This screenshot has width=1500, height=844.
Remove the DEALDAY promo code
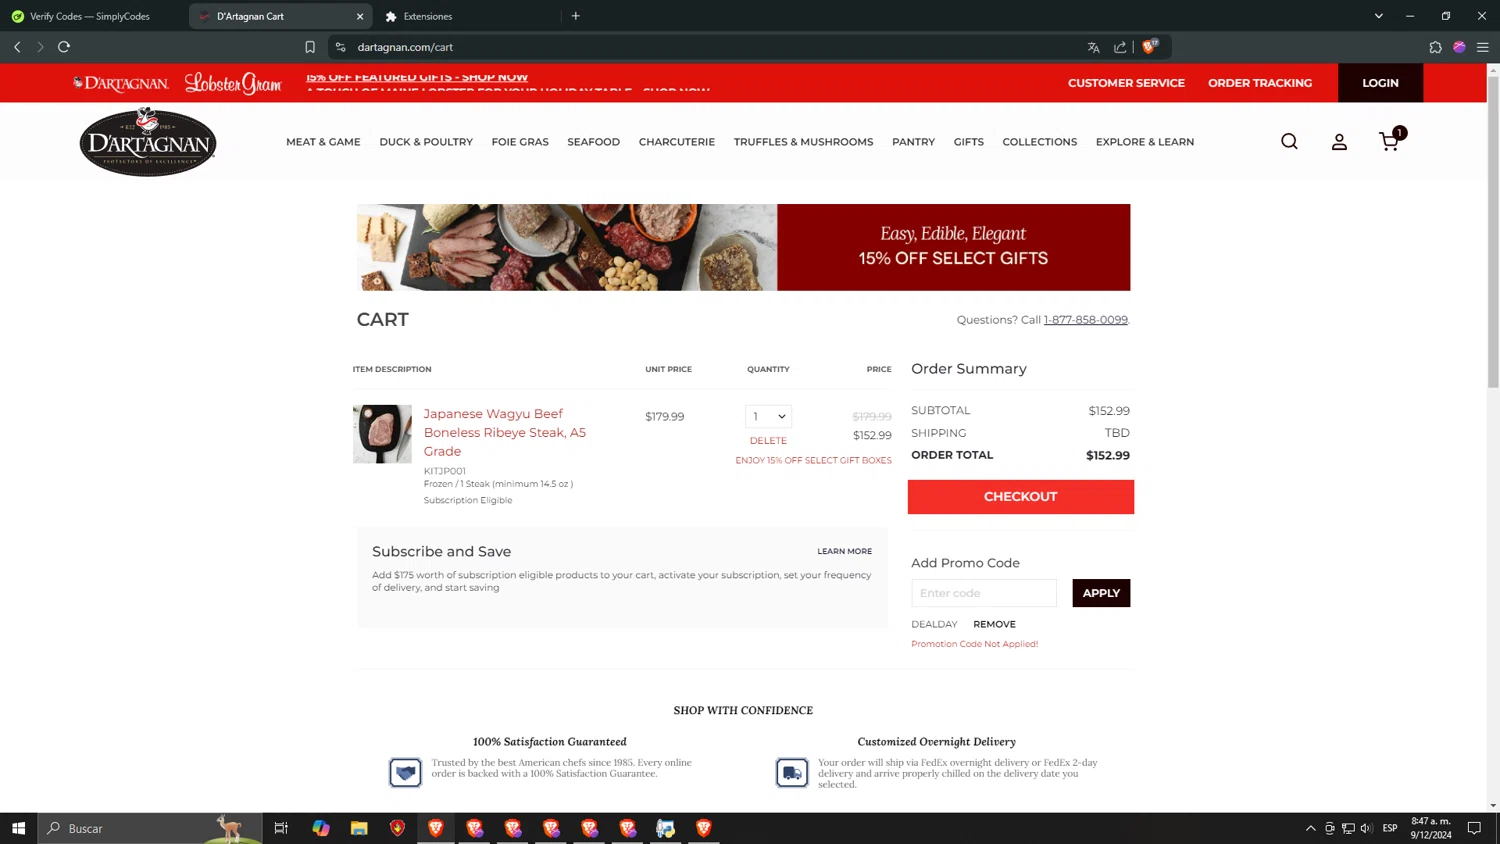(x=994, y=624)
